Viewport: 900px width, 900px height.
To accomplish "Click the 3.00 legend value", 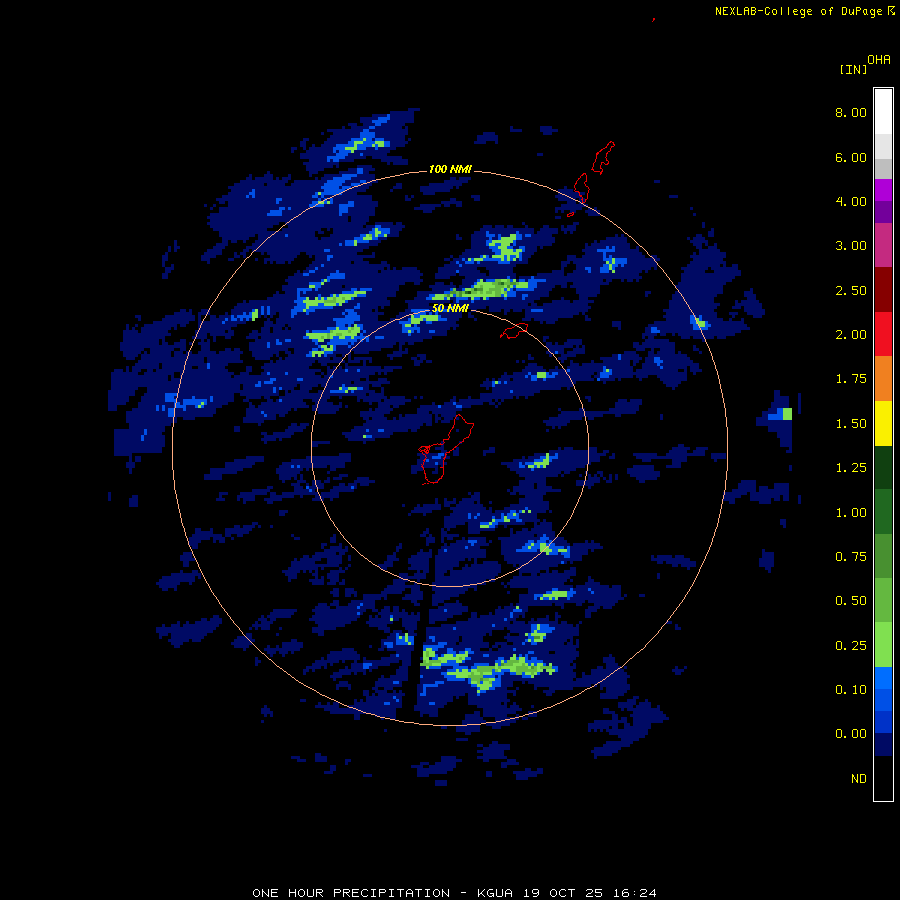I will click(851, 246).
